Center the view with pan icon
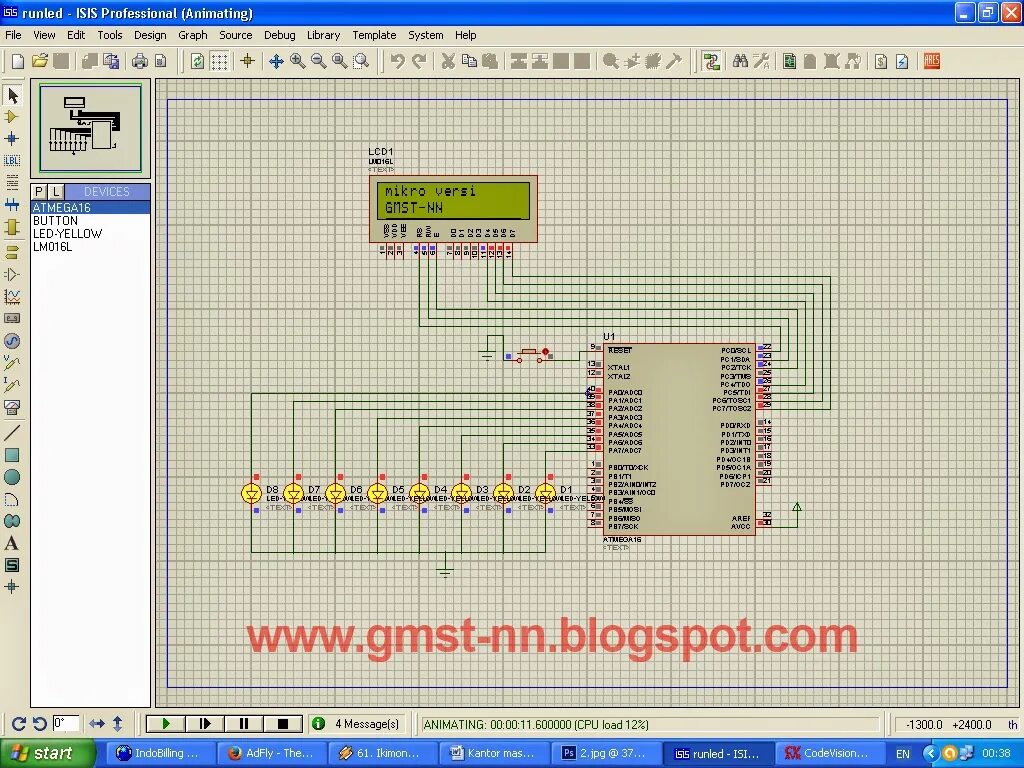 click(276, 61)
